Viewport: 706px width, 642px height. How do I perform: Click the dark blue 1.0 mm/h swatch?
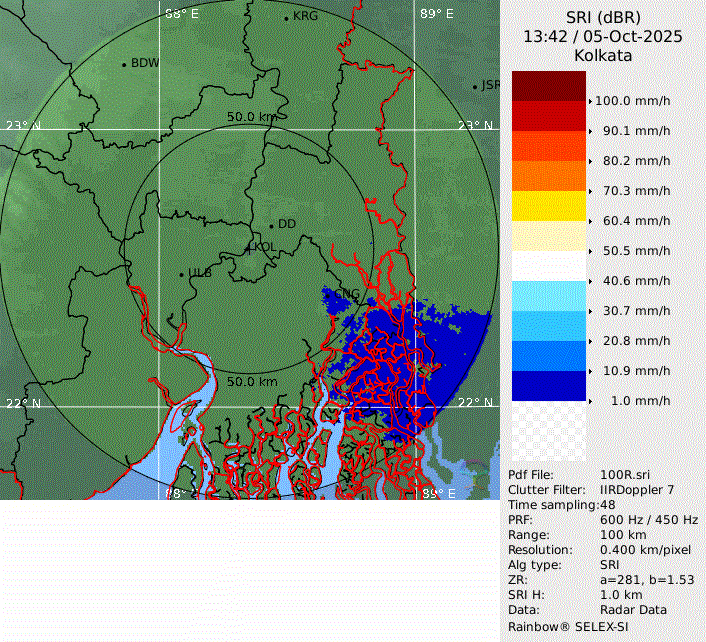click(x=548, y=386)
